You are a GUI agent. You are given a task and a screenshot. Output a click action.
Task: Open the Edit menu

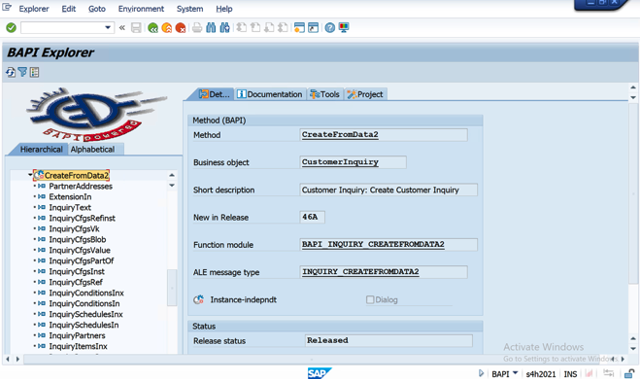point(69,9)
